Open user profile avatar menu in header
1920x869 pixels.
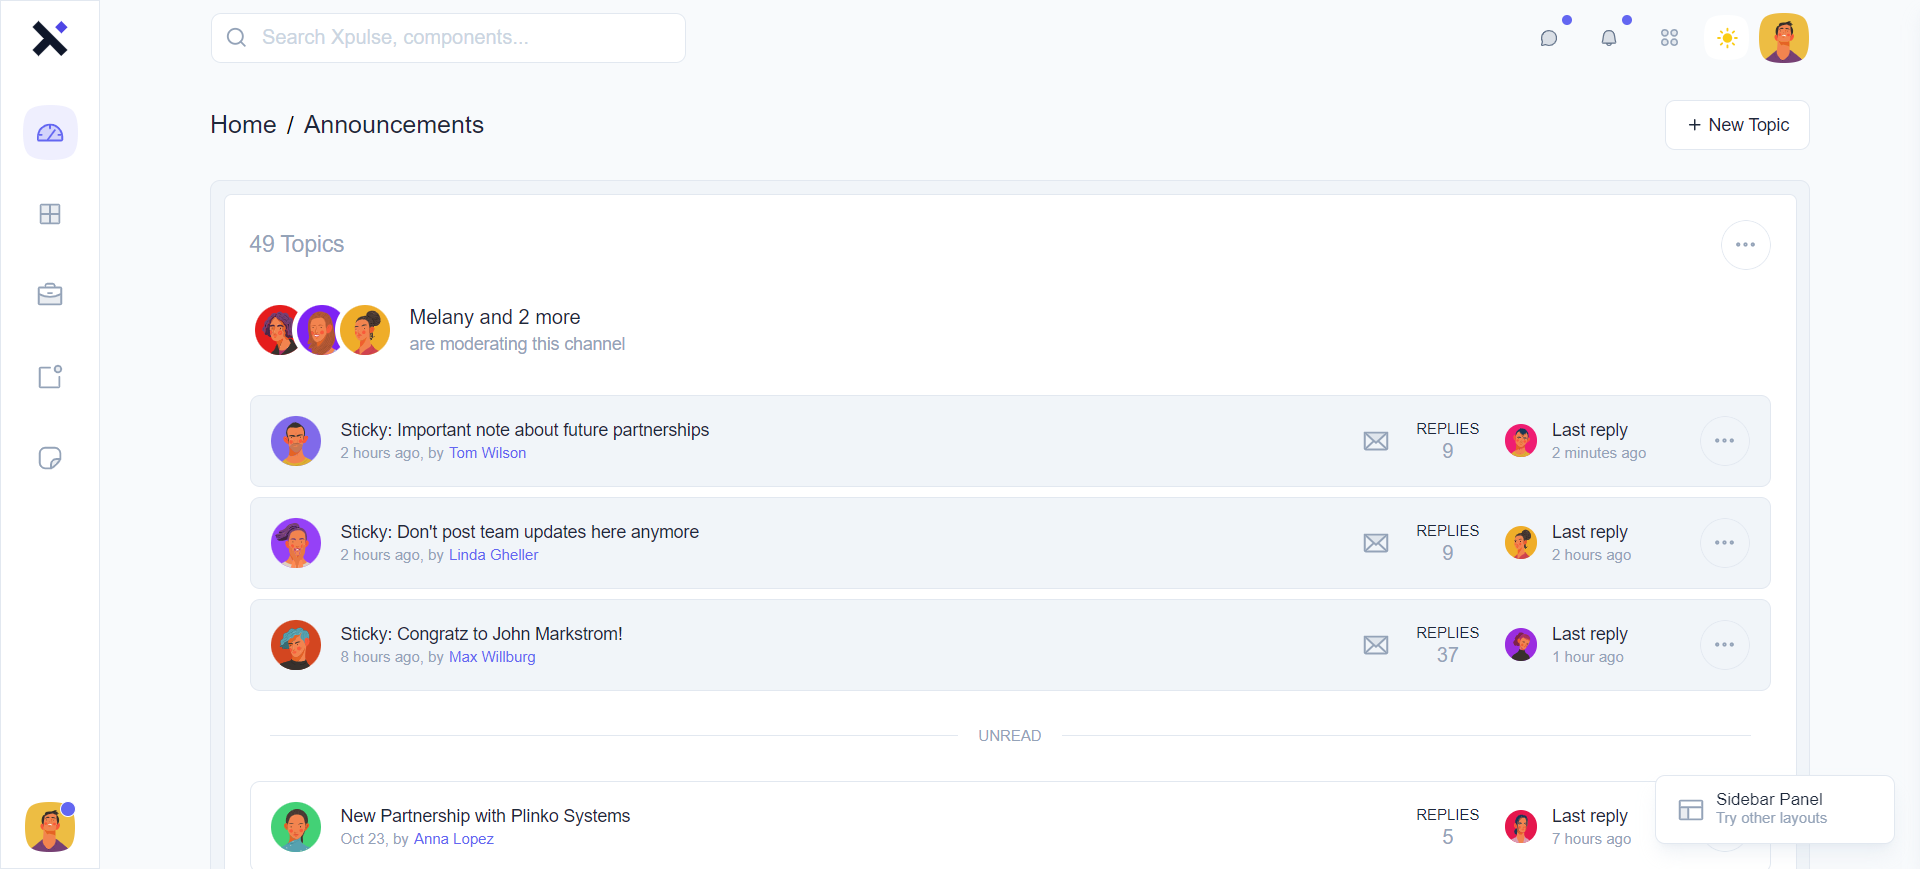[1784, 38]
